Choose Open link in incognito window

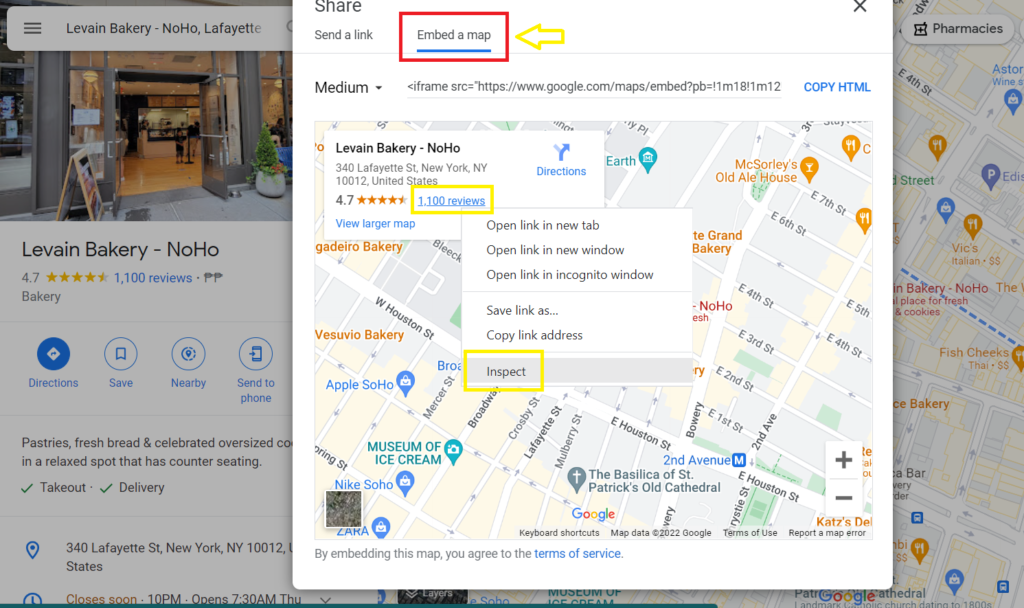coord(569,275)
